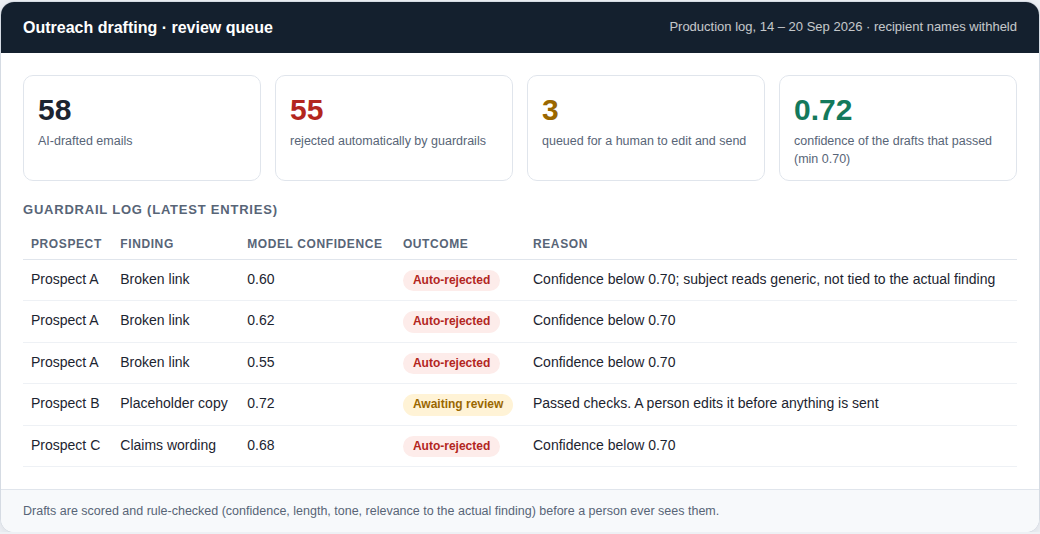This screenshot has width=1040, height=534.
Task: Click the PROSPECT column header
Action: 66,243
